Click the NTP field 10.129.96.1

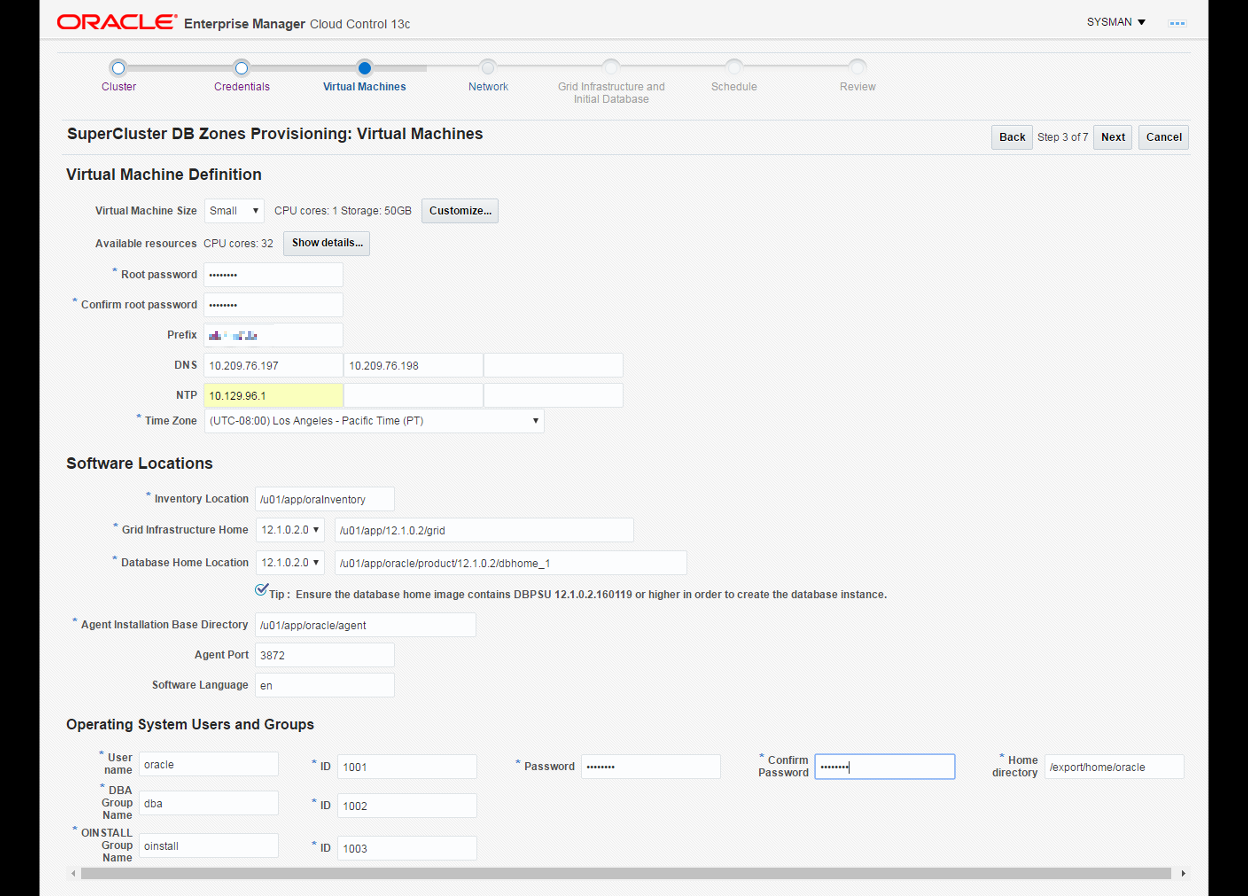click(x=274, y=395)
